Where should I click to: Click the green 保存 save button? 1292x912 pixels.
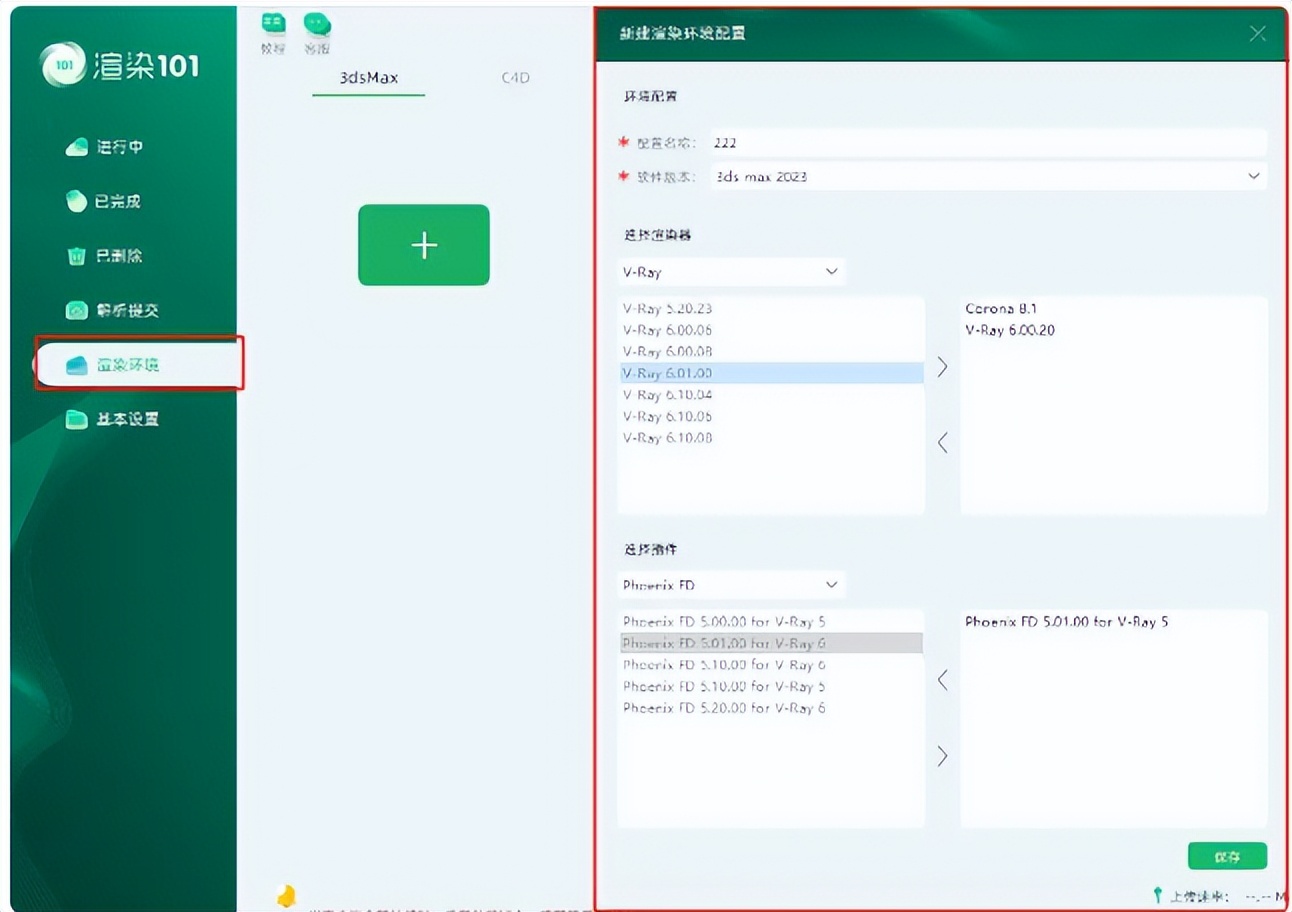(x=1227, y=857)
